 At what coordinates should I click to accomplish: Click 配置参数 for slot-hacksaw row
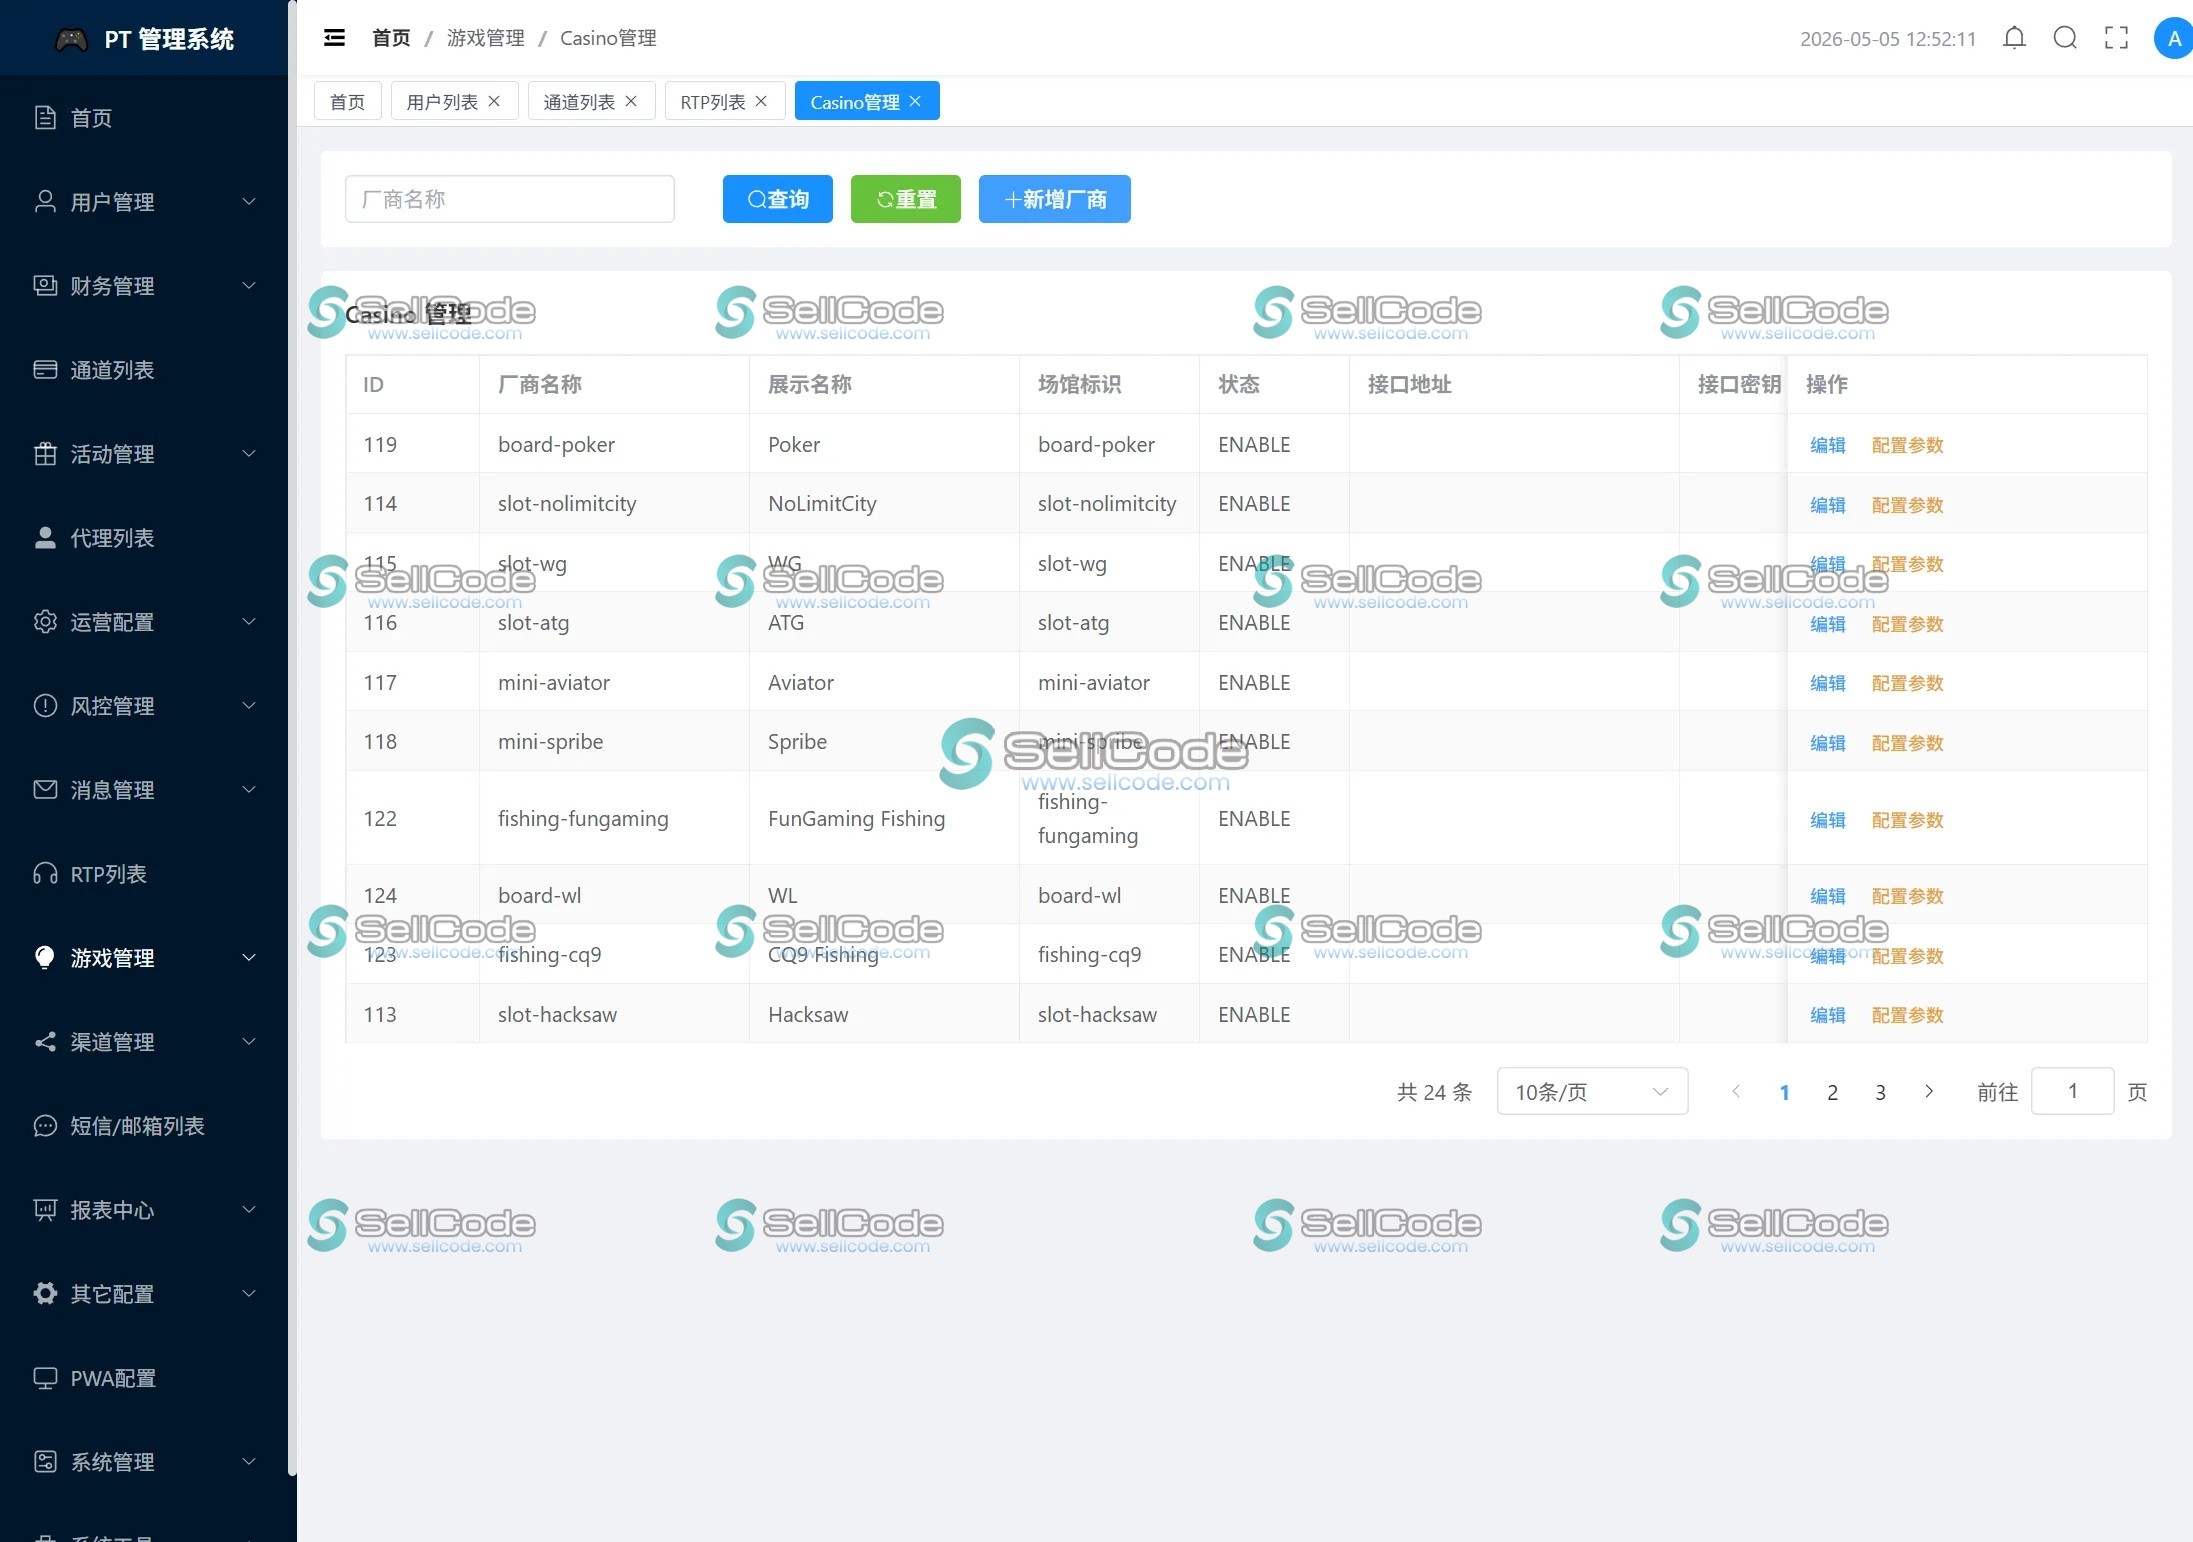[x=1907, y=1015]
